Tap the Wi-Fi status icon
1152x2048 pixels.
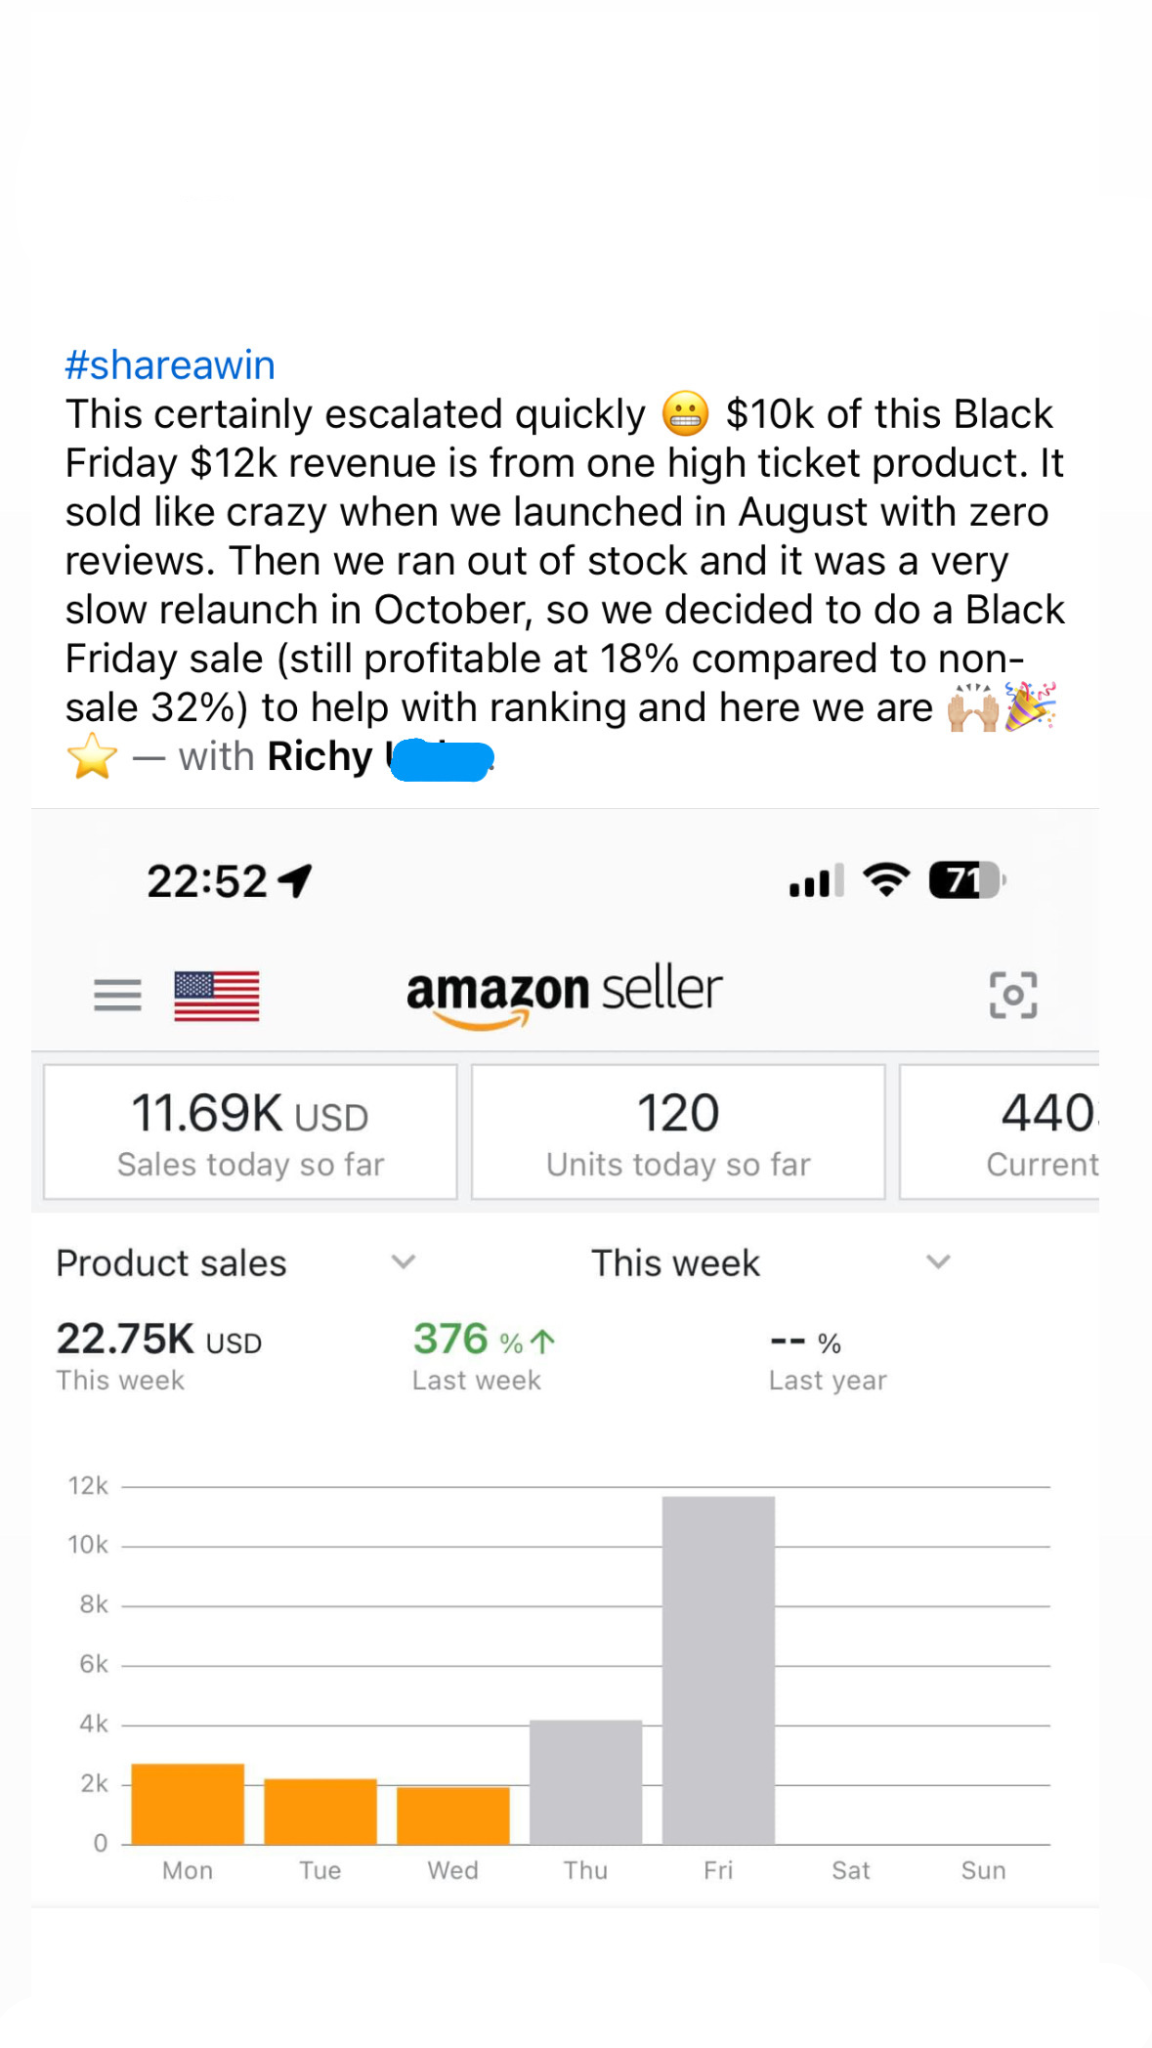click(886, 880)
